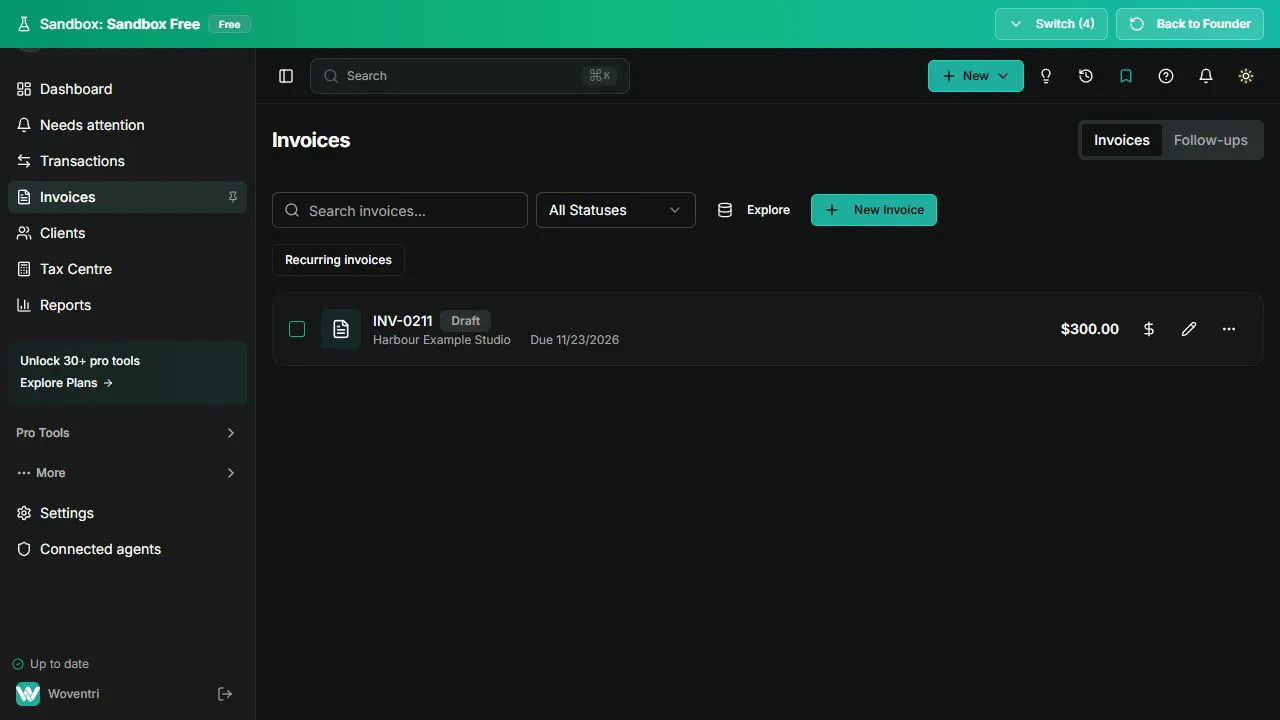1280x720 pixels.
Task: Switch to the Follow-ups tab
Action: point(1211,140)
